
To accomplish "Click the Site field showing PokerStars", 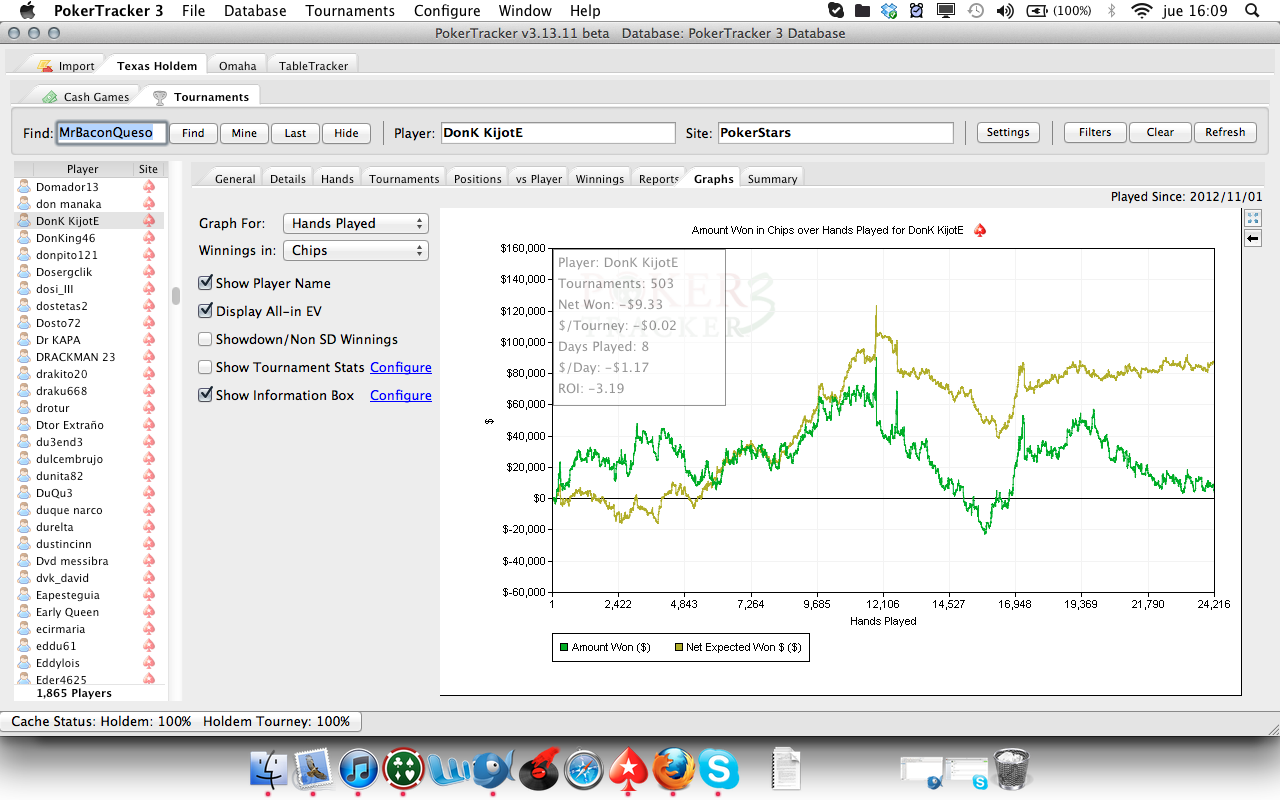I will click(835, 133).
